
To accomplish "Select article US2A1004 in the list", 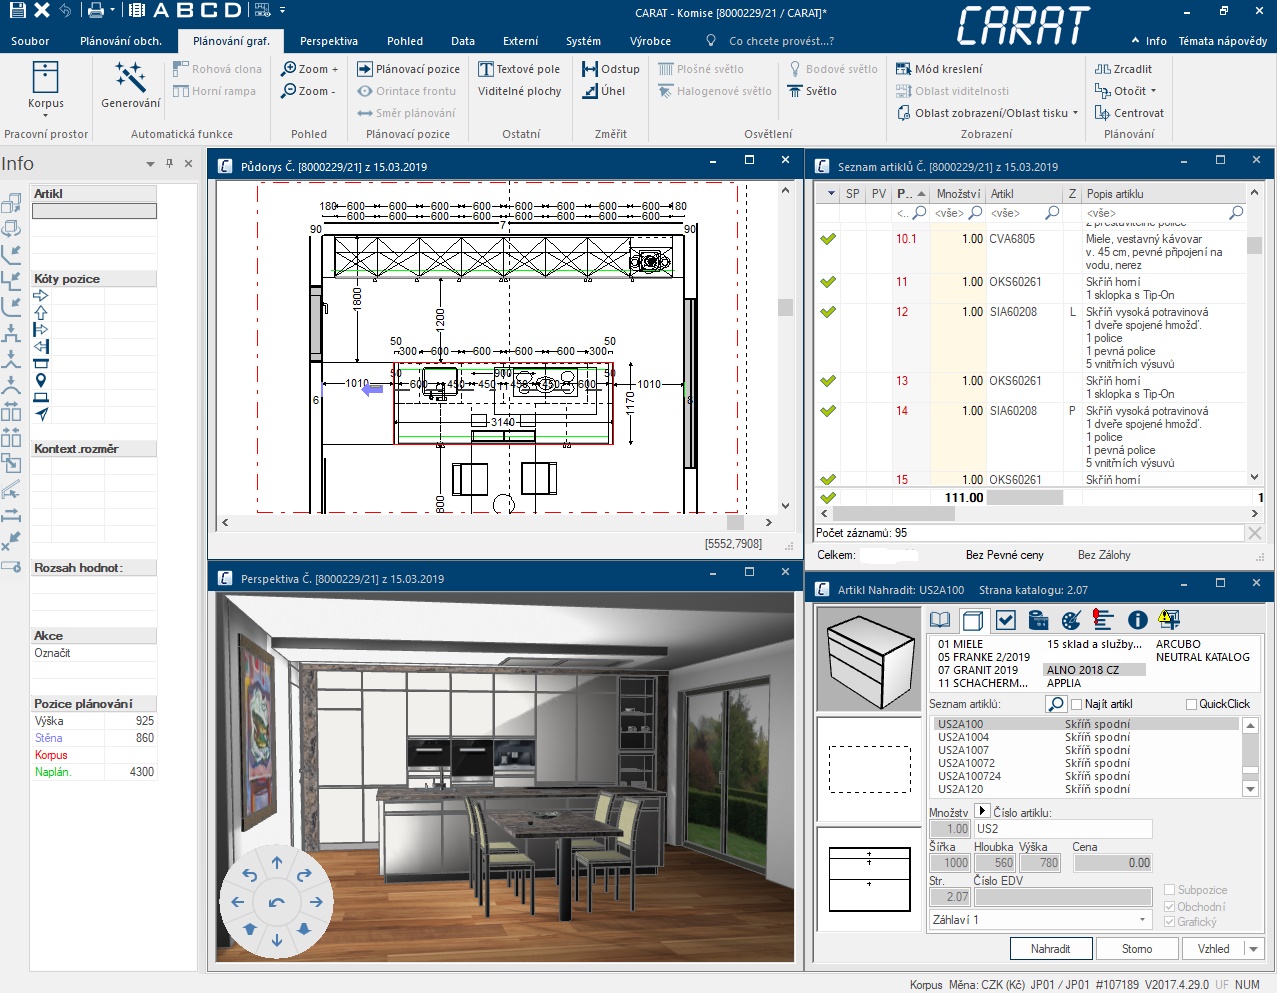I will [x=1085, y=737].
